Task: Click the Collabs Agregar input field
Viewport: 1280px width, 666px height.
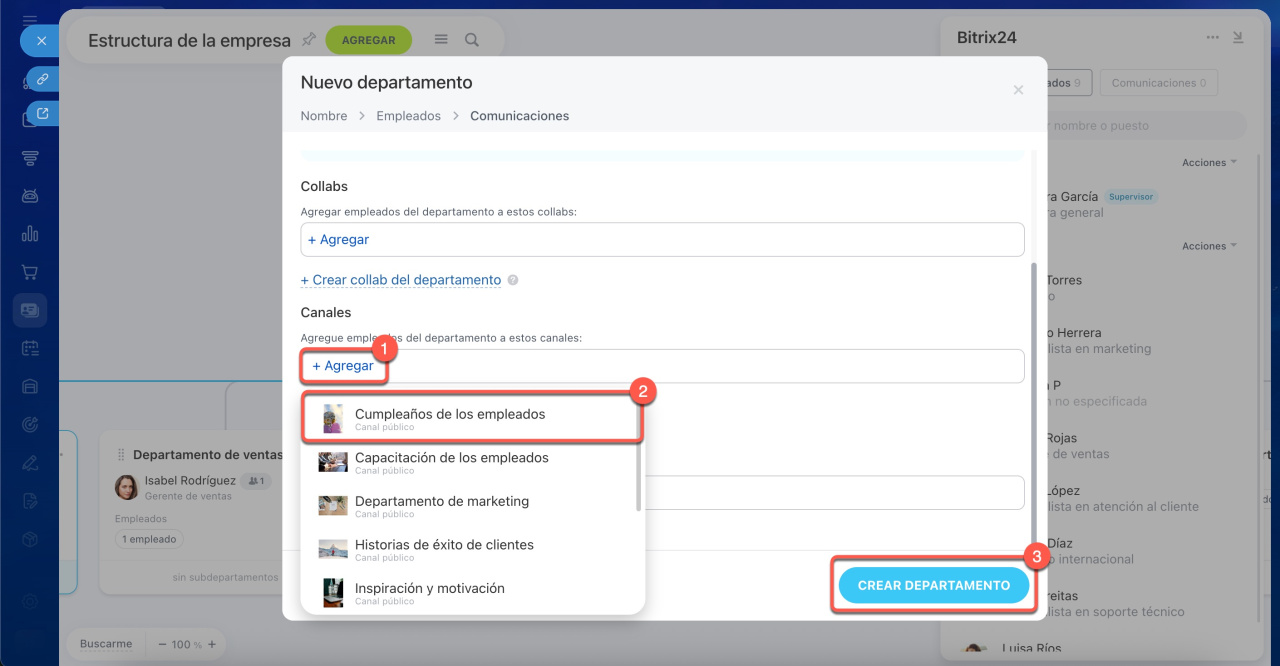Action: (x=662, y=240)
